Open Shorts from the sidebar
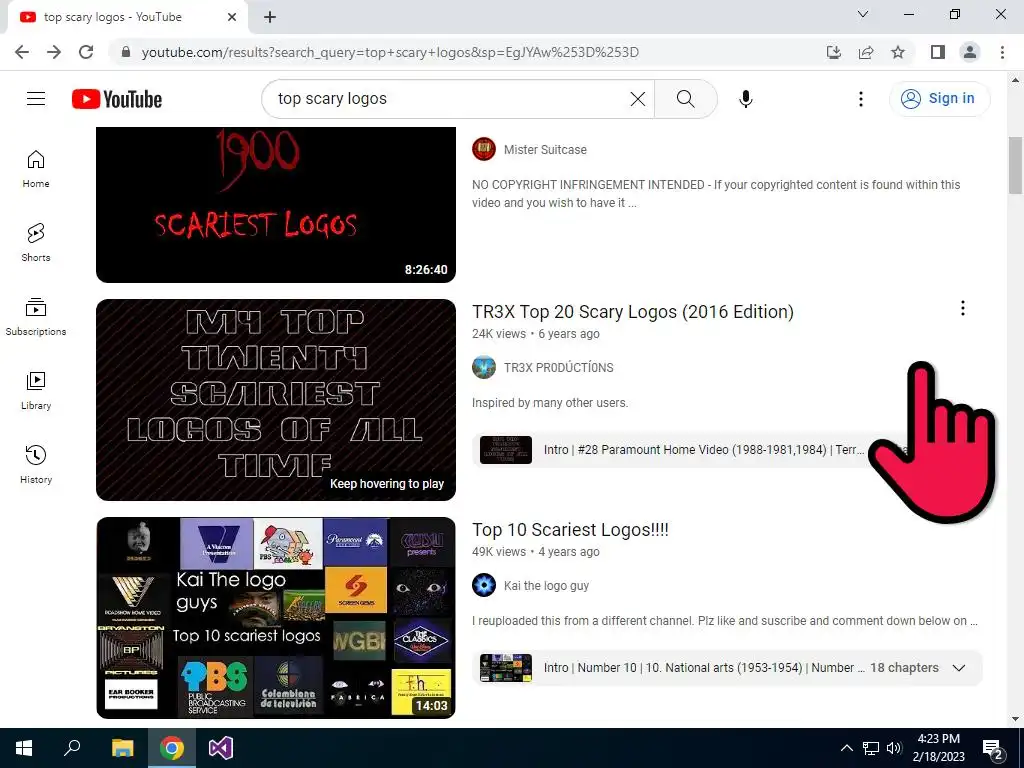Screen dimensions: 1024x768 pyautogui.click(x=36, y=242)
